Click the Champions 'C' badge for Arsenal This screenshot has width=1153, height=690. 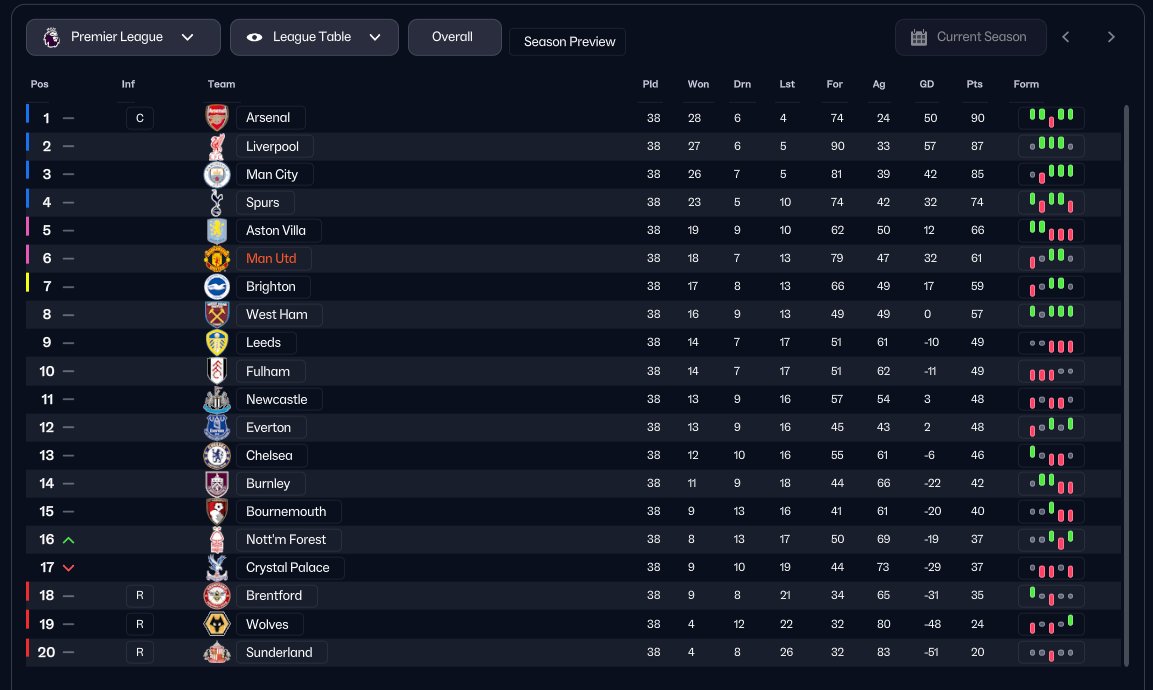tap(140, 119)
